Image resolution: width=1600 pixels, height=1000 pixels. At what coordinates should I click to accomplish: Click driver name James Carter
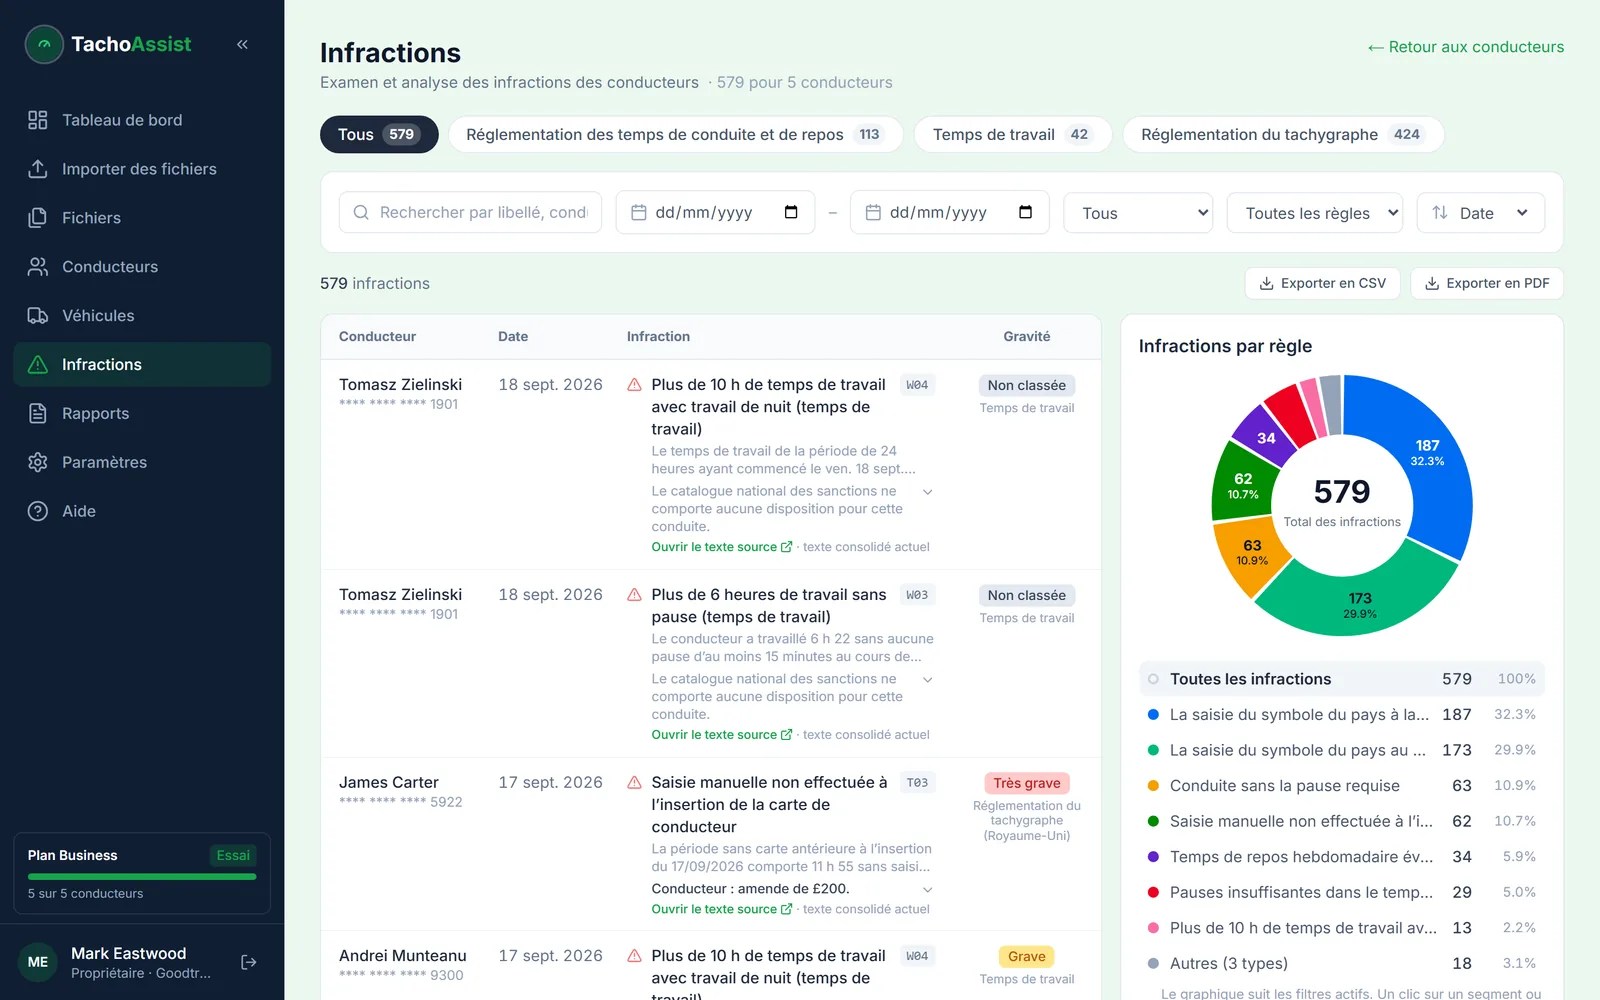389,783
